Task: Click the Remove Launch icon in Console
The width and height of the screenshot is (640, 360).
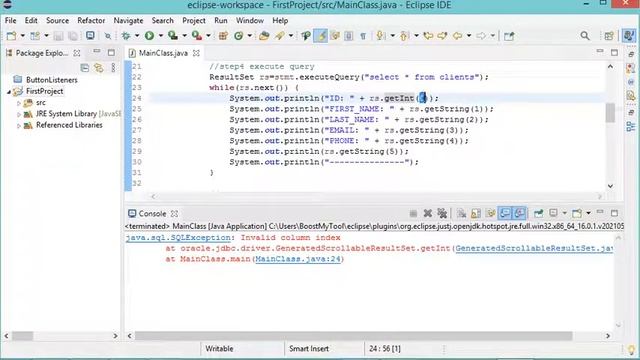Action: point(428,213)
